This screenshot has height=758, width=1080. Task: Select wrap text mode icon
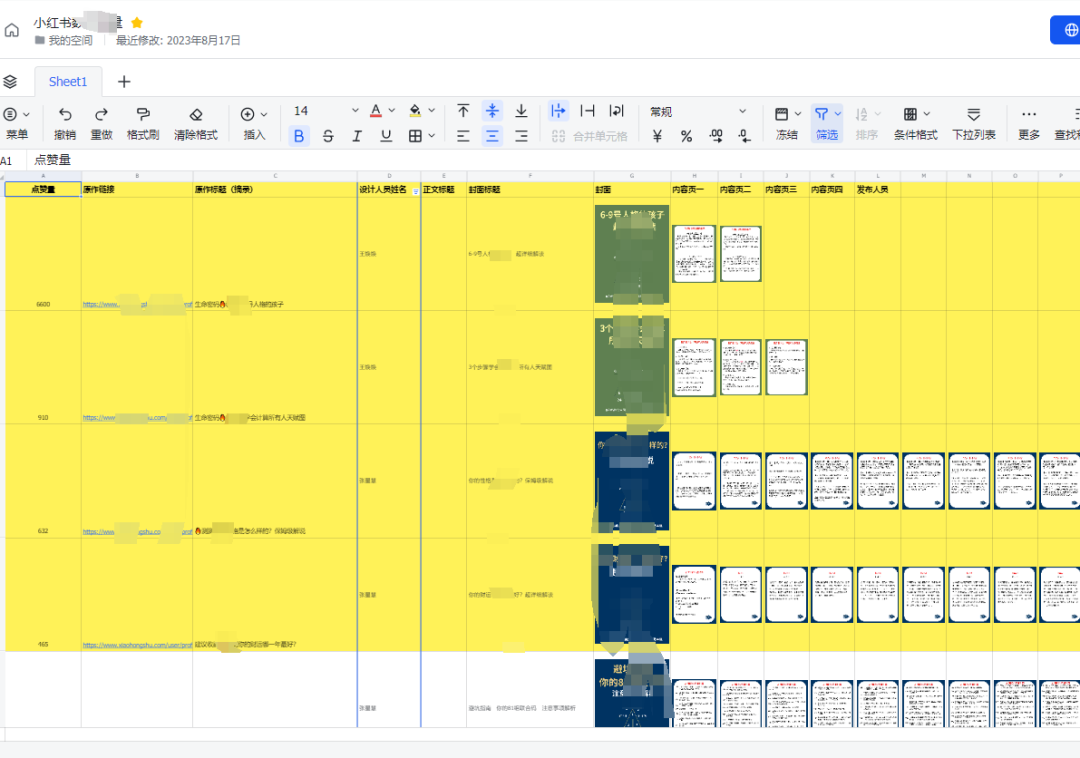616,111
